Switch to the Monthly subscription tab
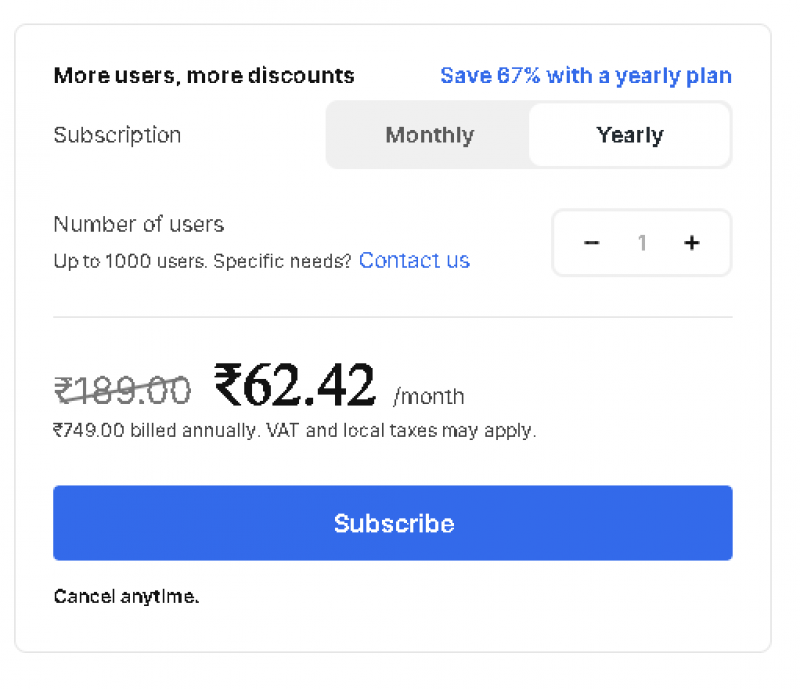 tap(429, 135)
